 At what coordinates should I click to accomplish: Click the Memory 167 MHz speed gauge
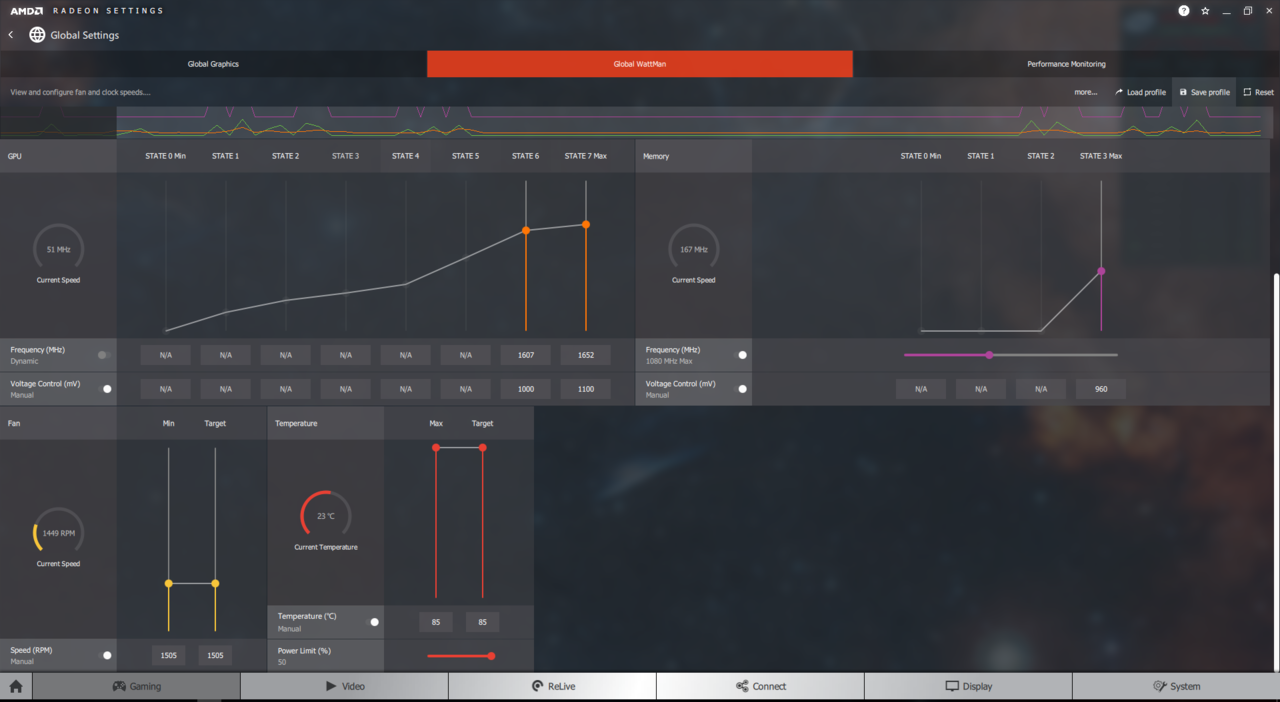click(x=693, y=249)
